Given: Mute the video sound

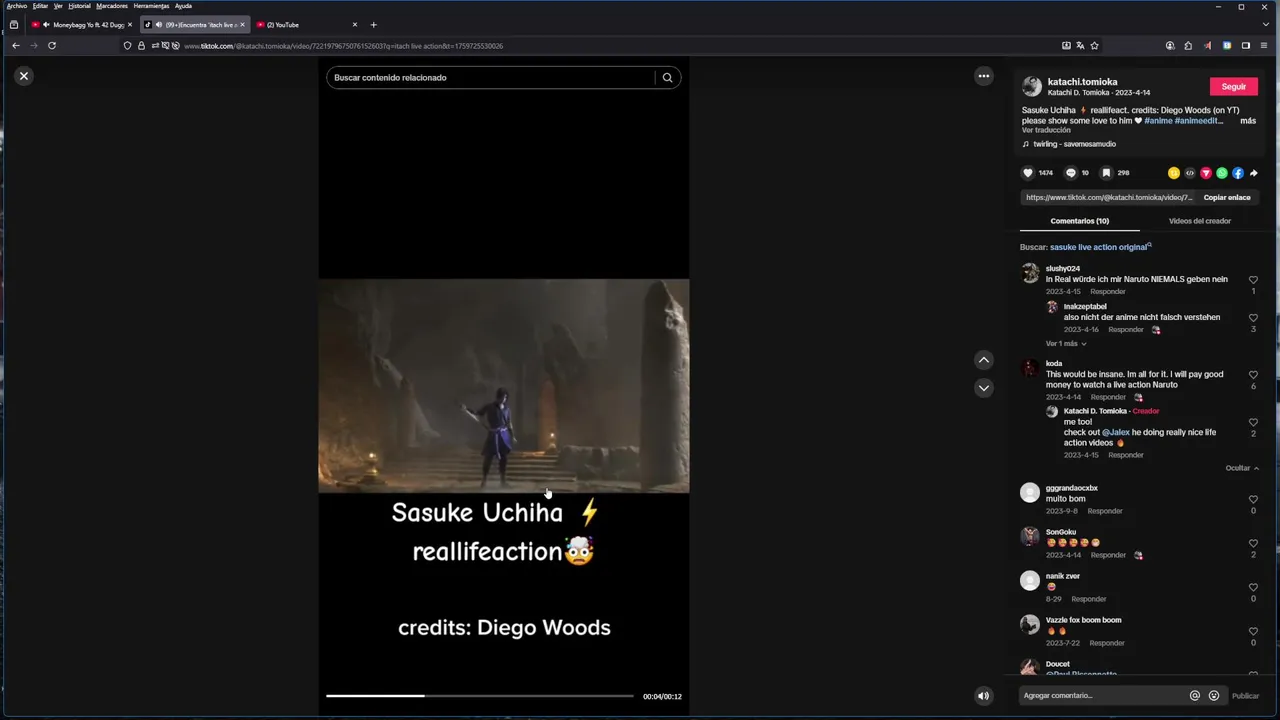Looking at the screenshot, I should click(984, 696).
